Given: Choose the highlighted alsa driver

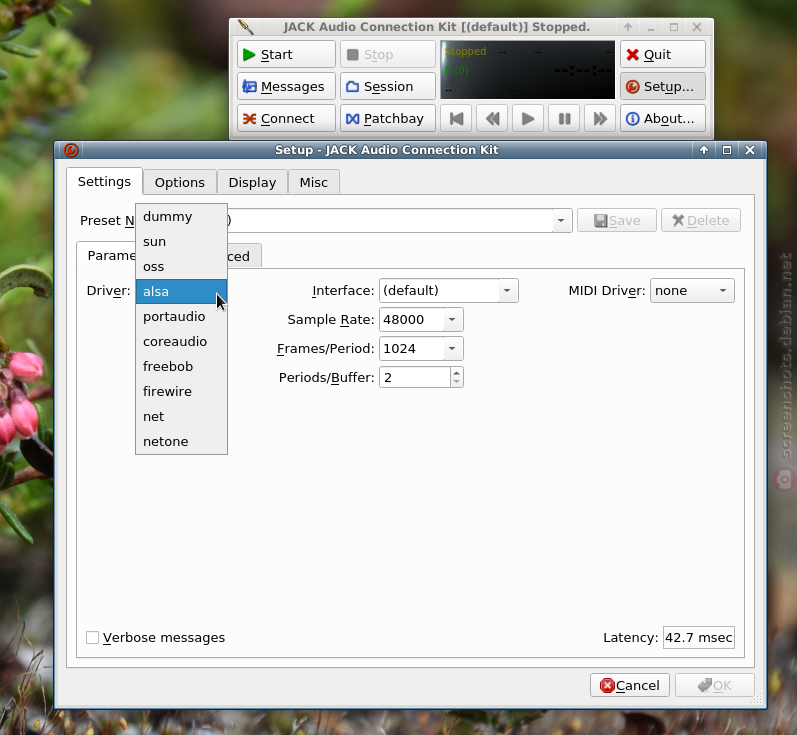Looking at the screenshot, I should [x=181, y=291].
